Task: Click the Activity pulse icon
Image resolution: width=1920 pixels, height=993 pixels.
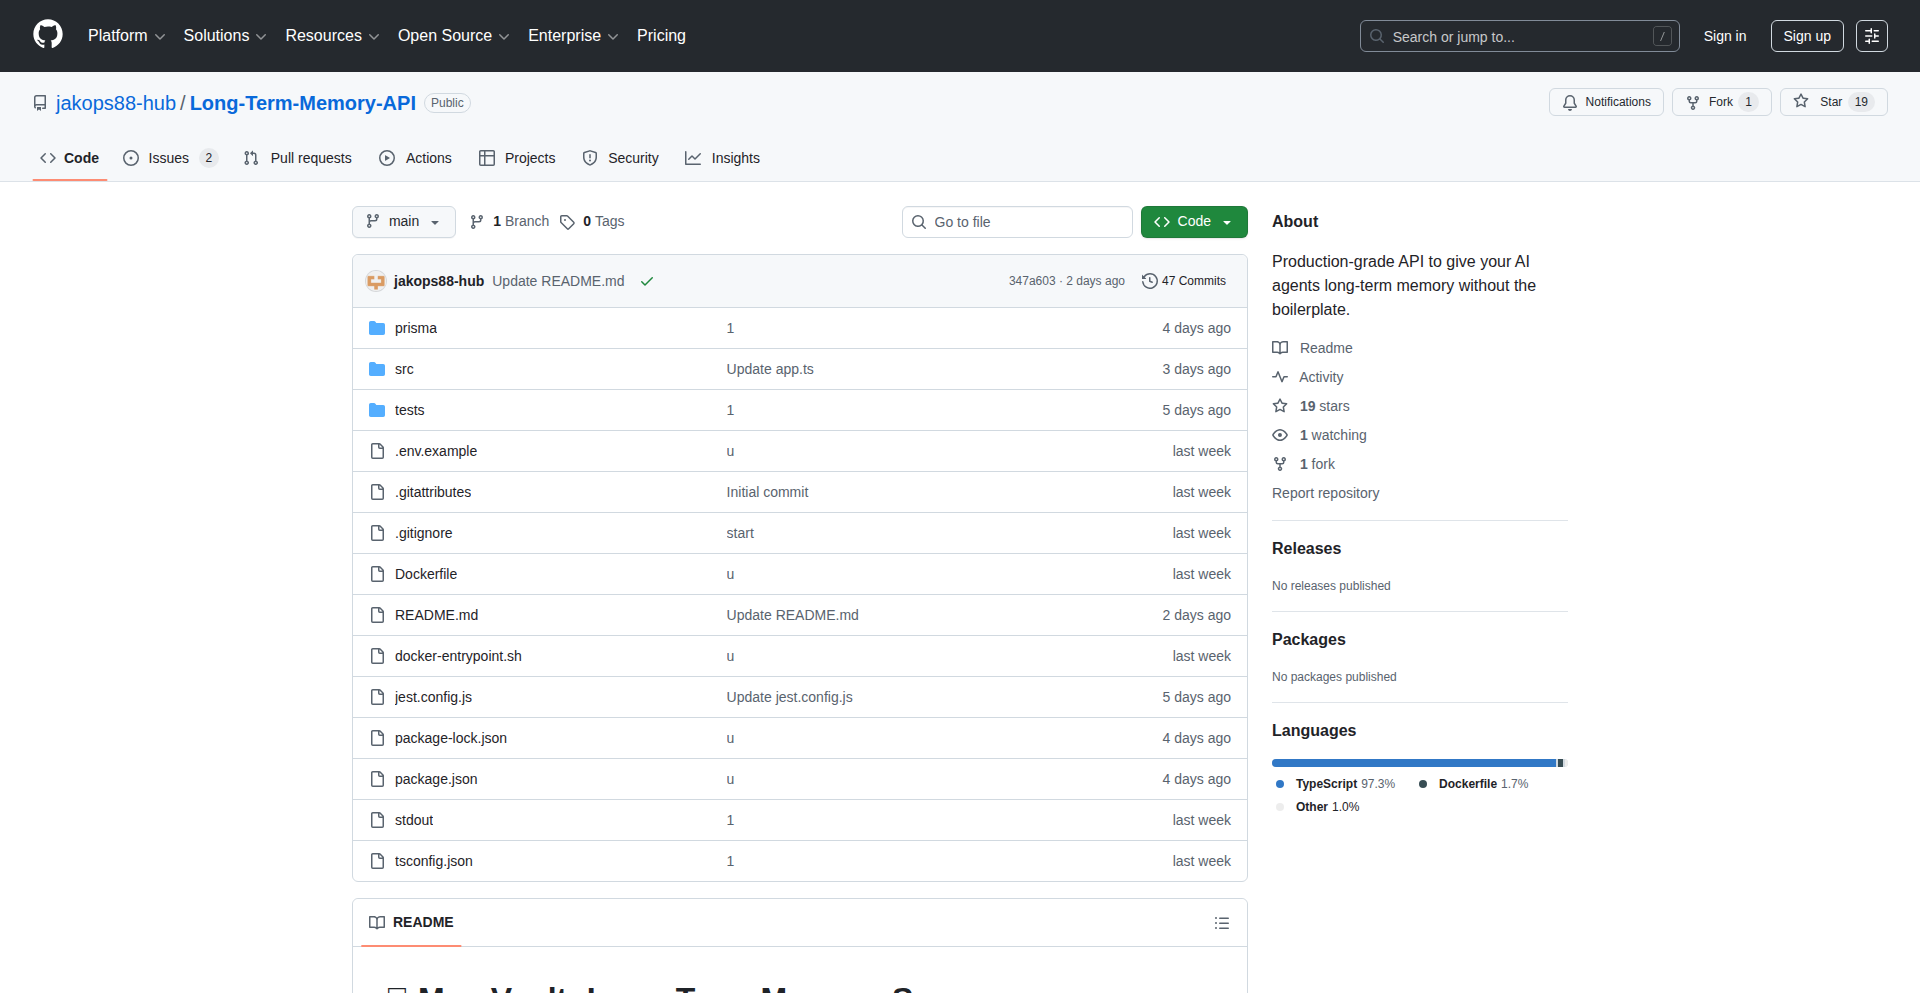Action: pyautogui.click(x=1281, y=377)
